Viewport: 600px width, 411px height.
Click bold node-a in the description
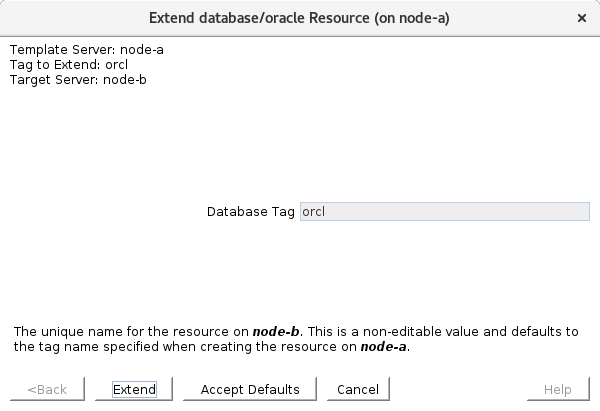tap(385, 347)
